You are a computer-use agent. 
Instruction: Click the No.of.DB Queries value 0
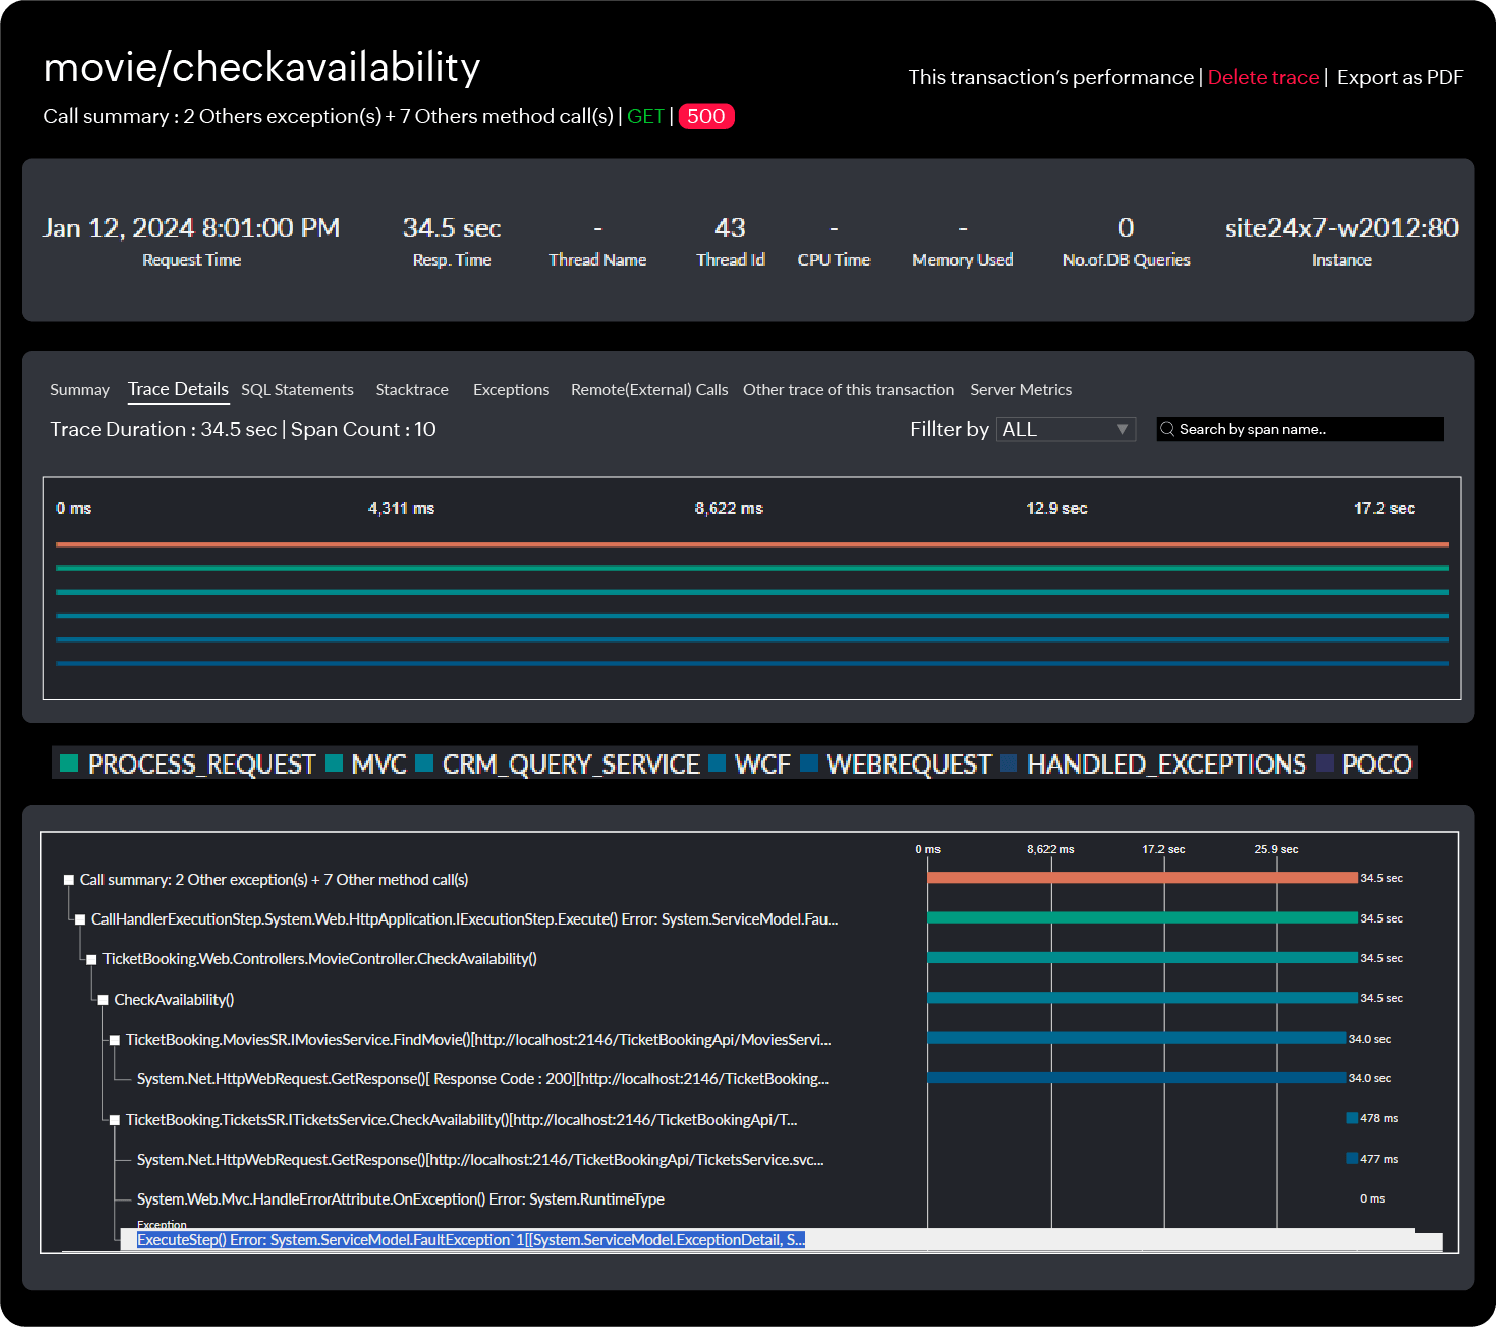coord(1126,228)
